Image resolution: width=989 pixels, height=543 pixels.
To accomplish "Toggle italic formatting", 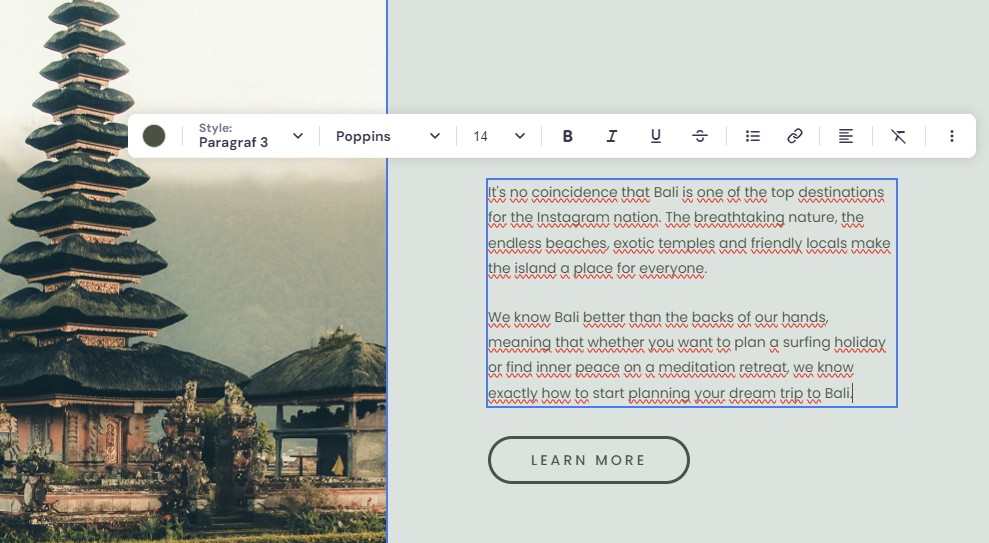I will pyautogui.click(x=612, y=136).
